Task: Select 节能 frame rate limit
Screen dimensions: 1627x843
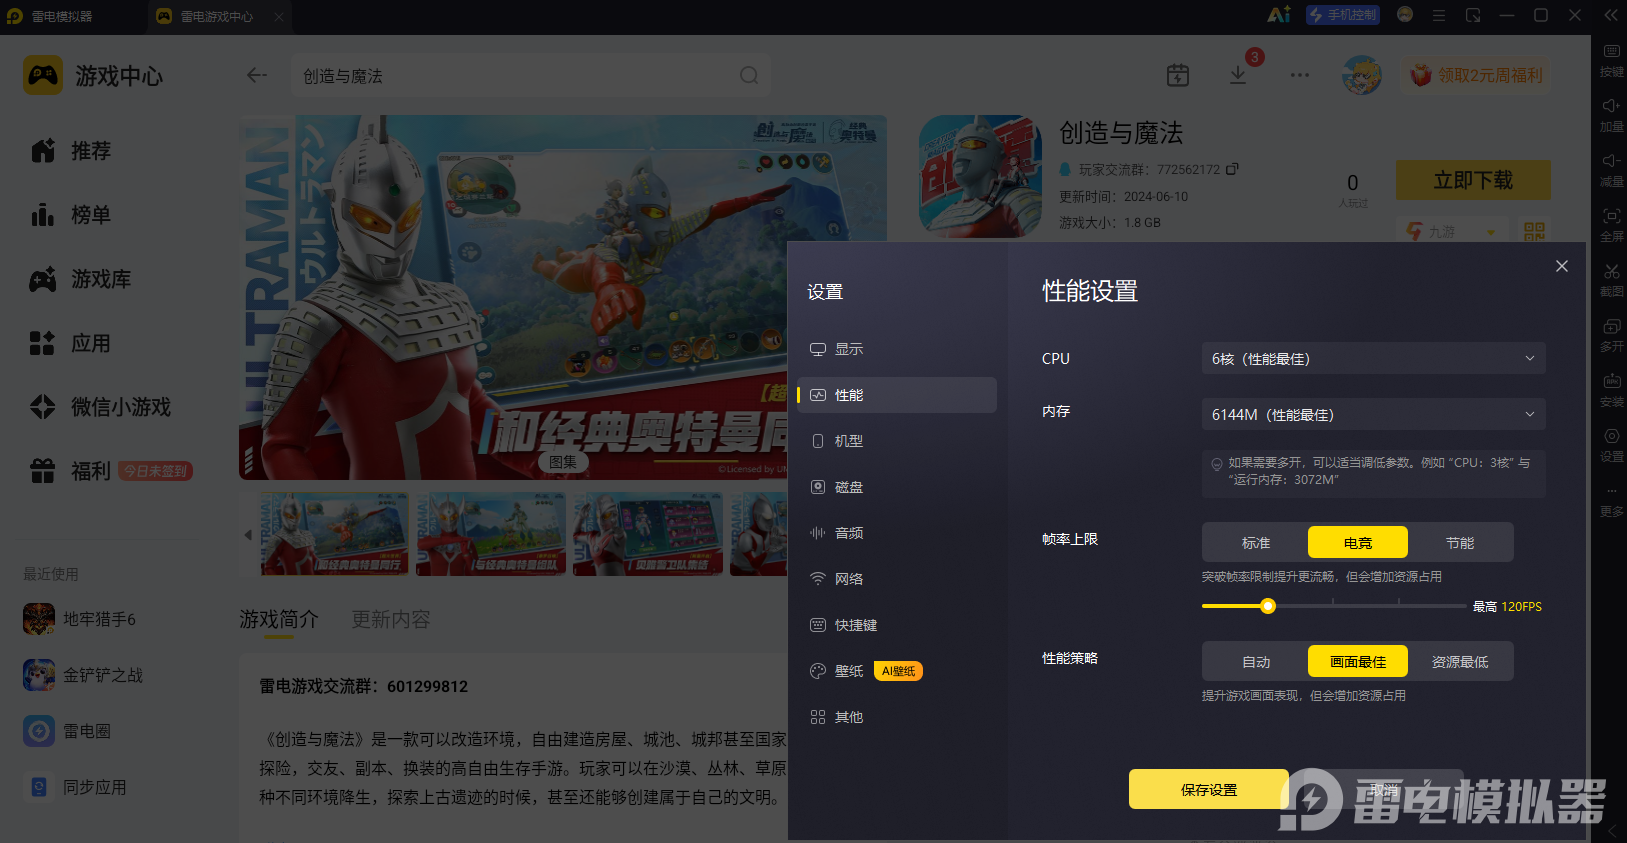Action: click(x=1460, y=542)
